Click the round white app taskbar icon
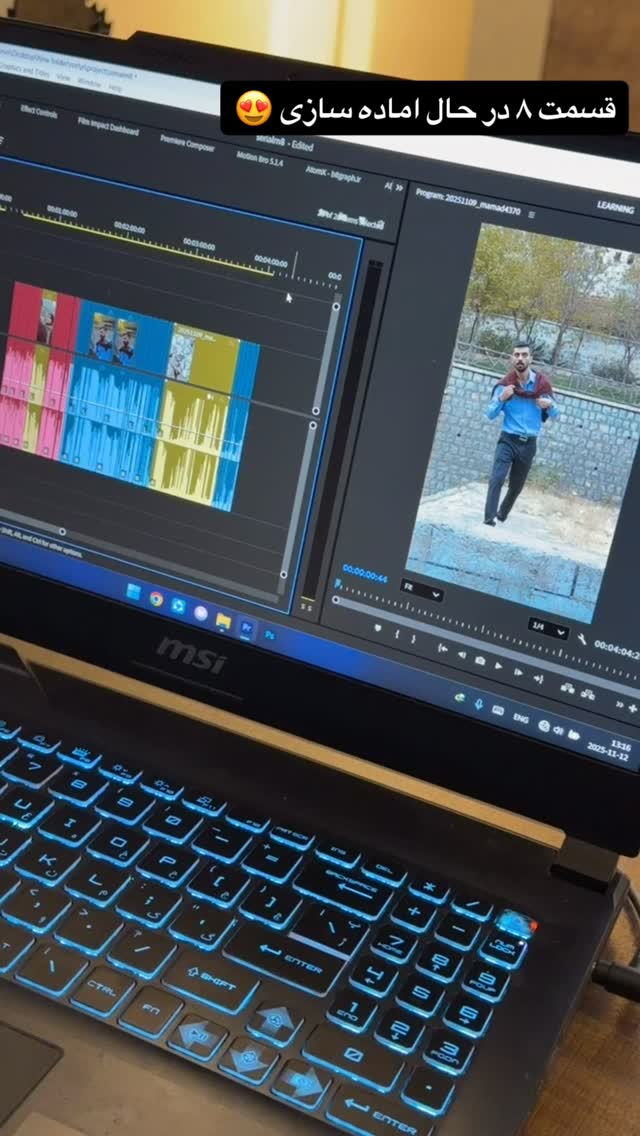This screenshot has height=1136, width=640. [201, 613]
